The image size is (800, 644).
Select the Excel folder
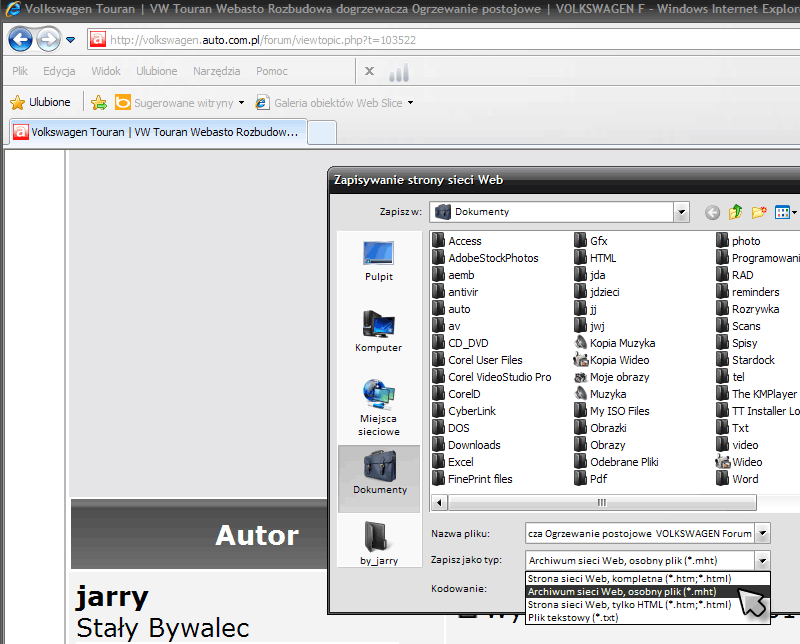453,462
